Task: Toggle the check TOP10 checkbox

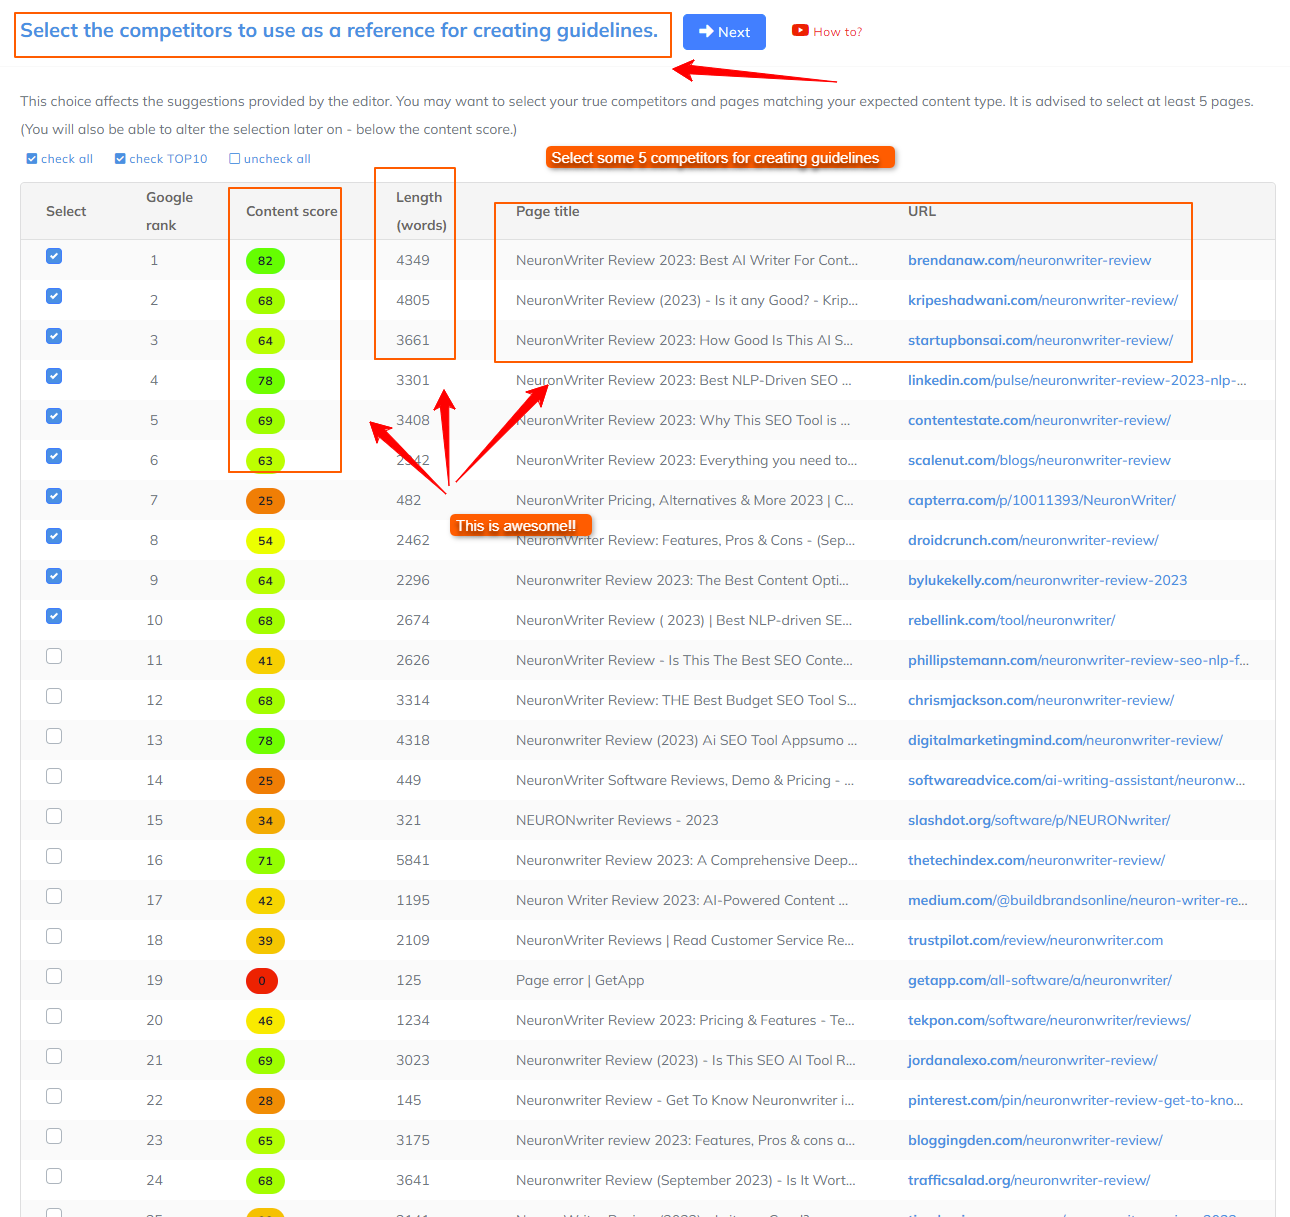Action: (x=120, y=159)
